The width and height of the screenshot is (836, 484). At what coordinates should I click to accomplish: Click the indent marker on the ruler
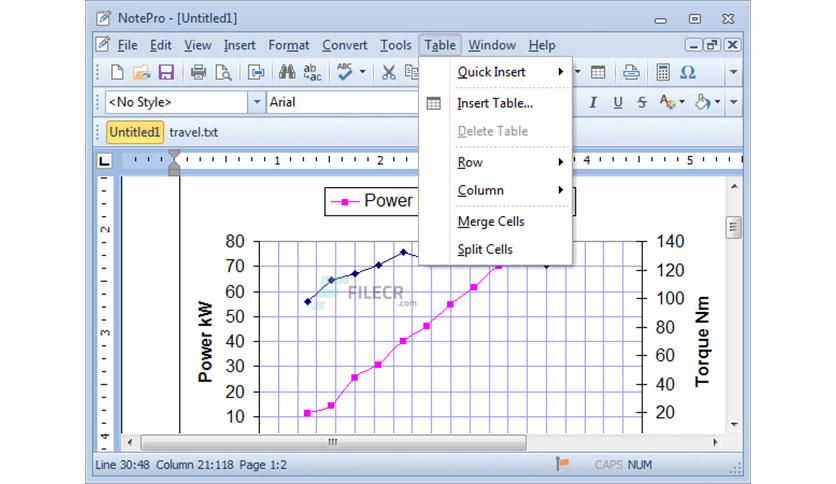pos(174,163)
